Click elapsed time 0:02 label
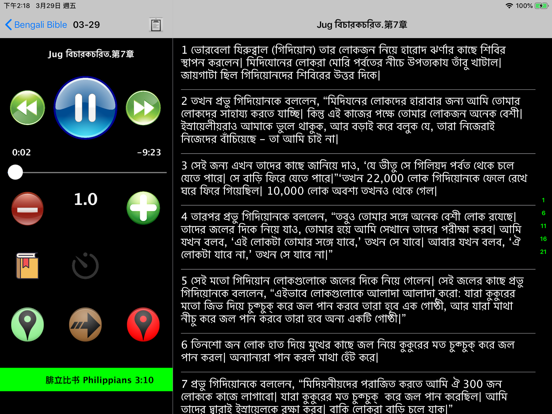Screen dimensions: 552x414 click(21, 152)
